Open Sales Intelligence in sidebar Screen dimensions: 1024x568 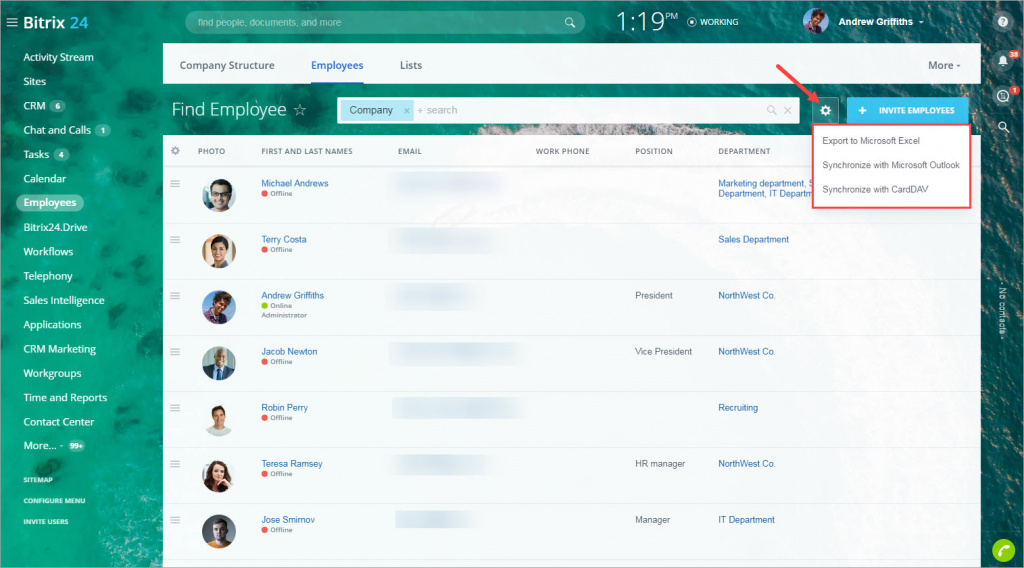(x=64, y=300)
